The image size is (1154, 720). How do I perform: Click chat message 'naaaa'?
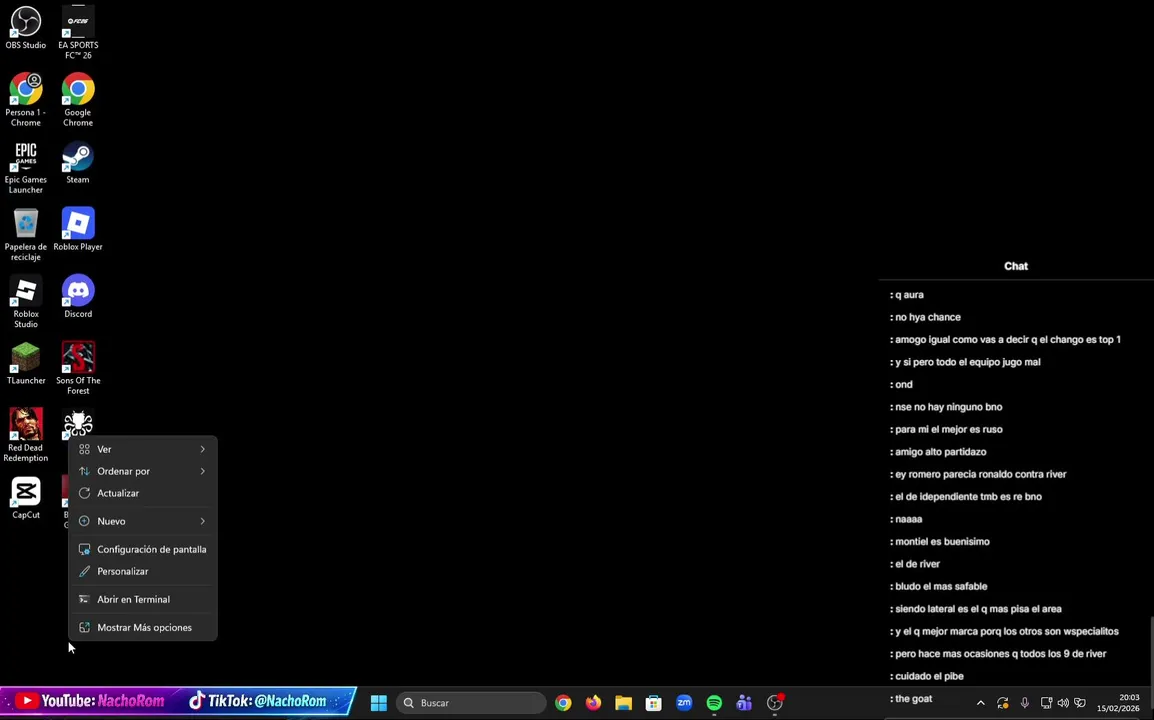[908, 519]
